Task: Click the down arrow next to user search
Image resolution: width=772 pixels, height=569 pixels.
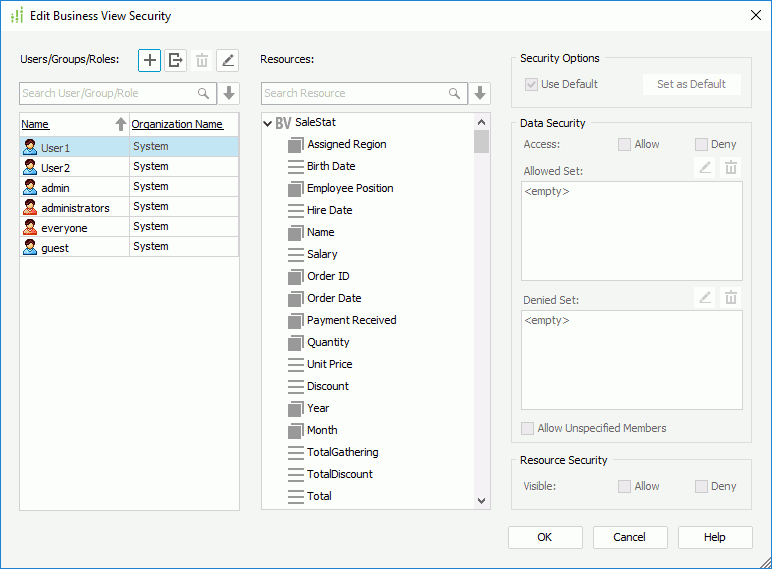Action: click(229, 93)
